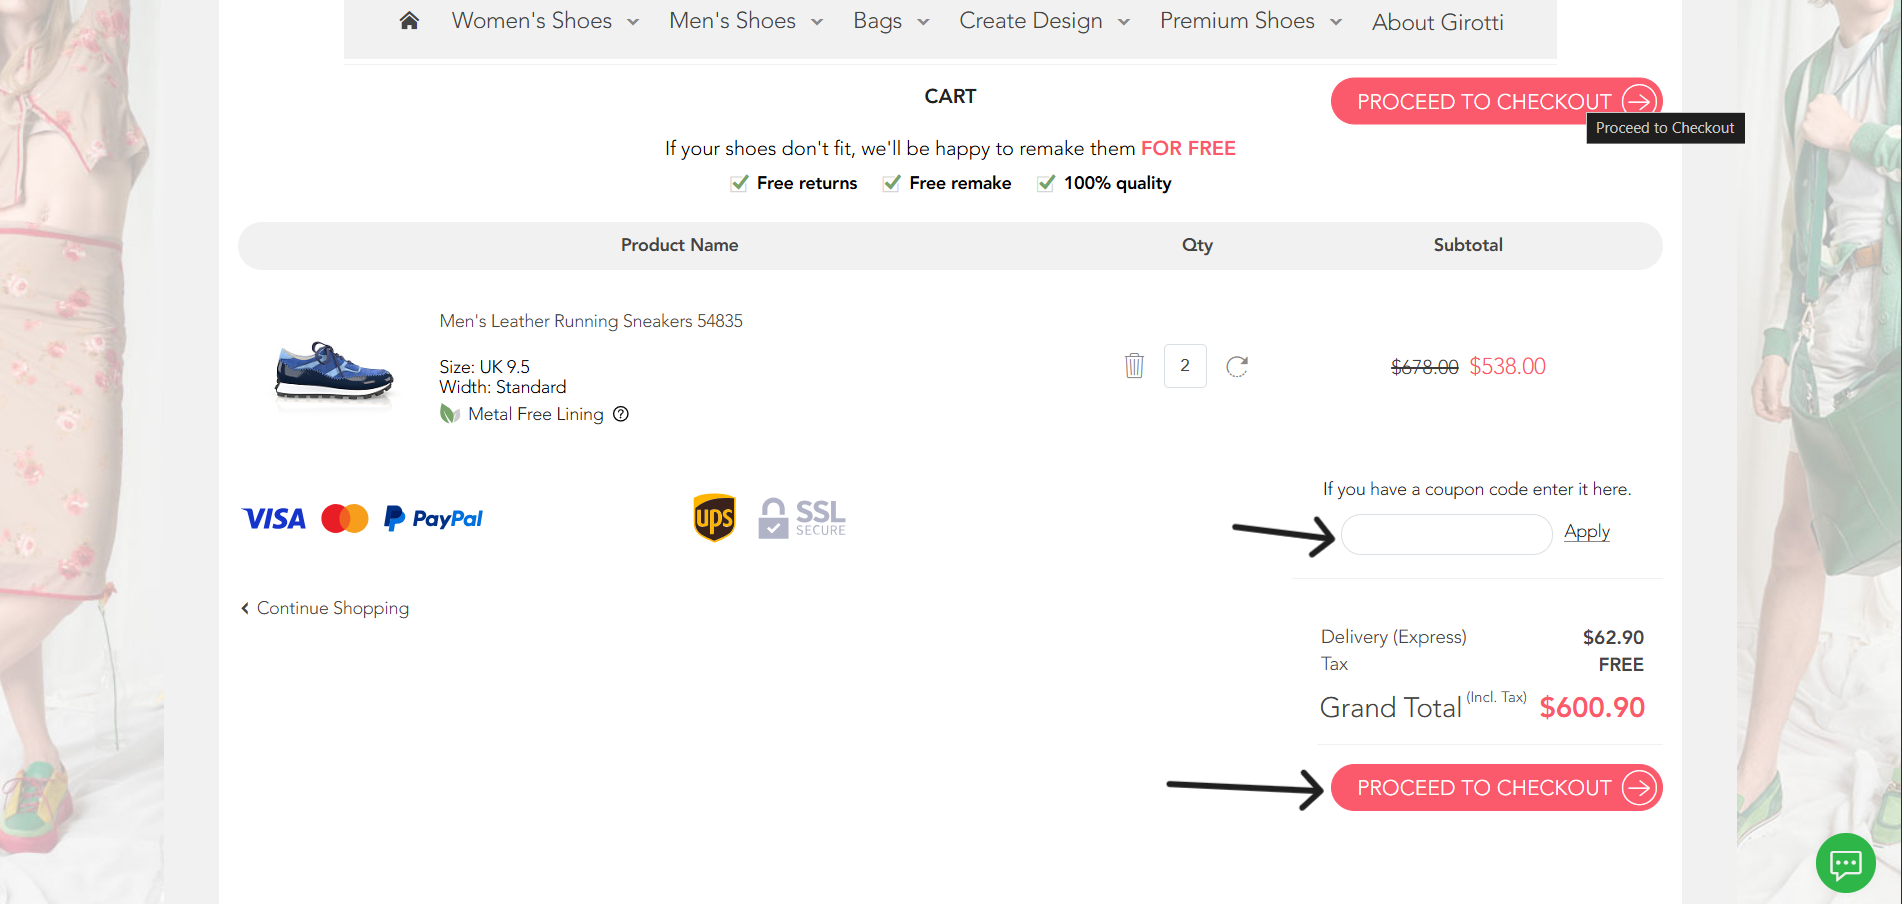Click the 100% quality checkmark

1046,183
